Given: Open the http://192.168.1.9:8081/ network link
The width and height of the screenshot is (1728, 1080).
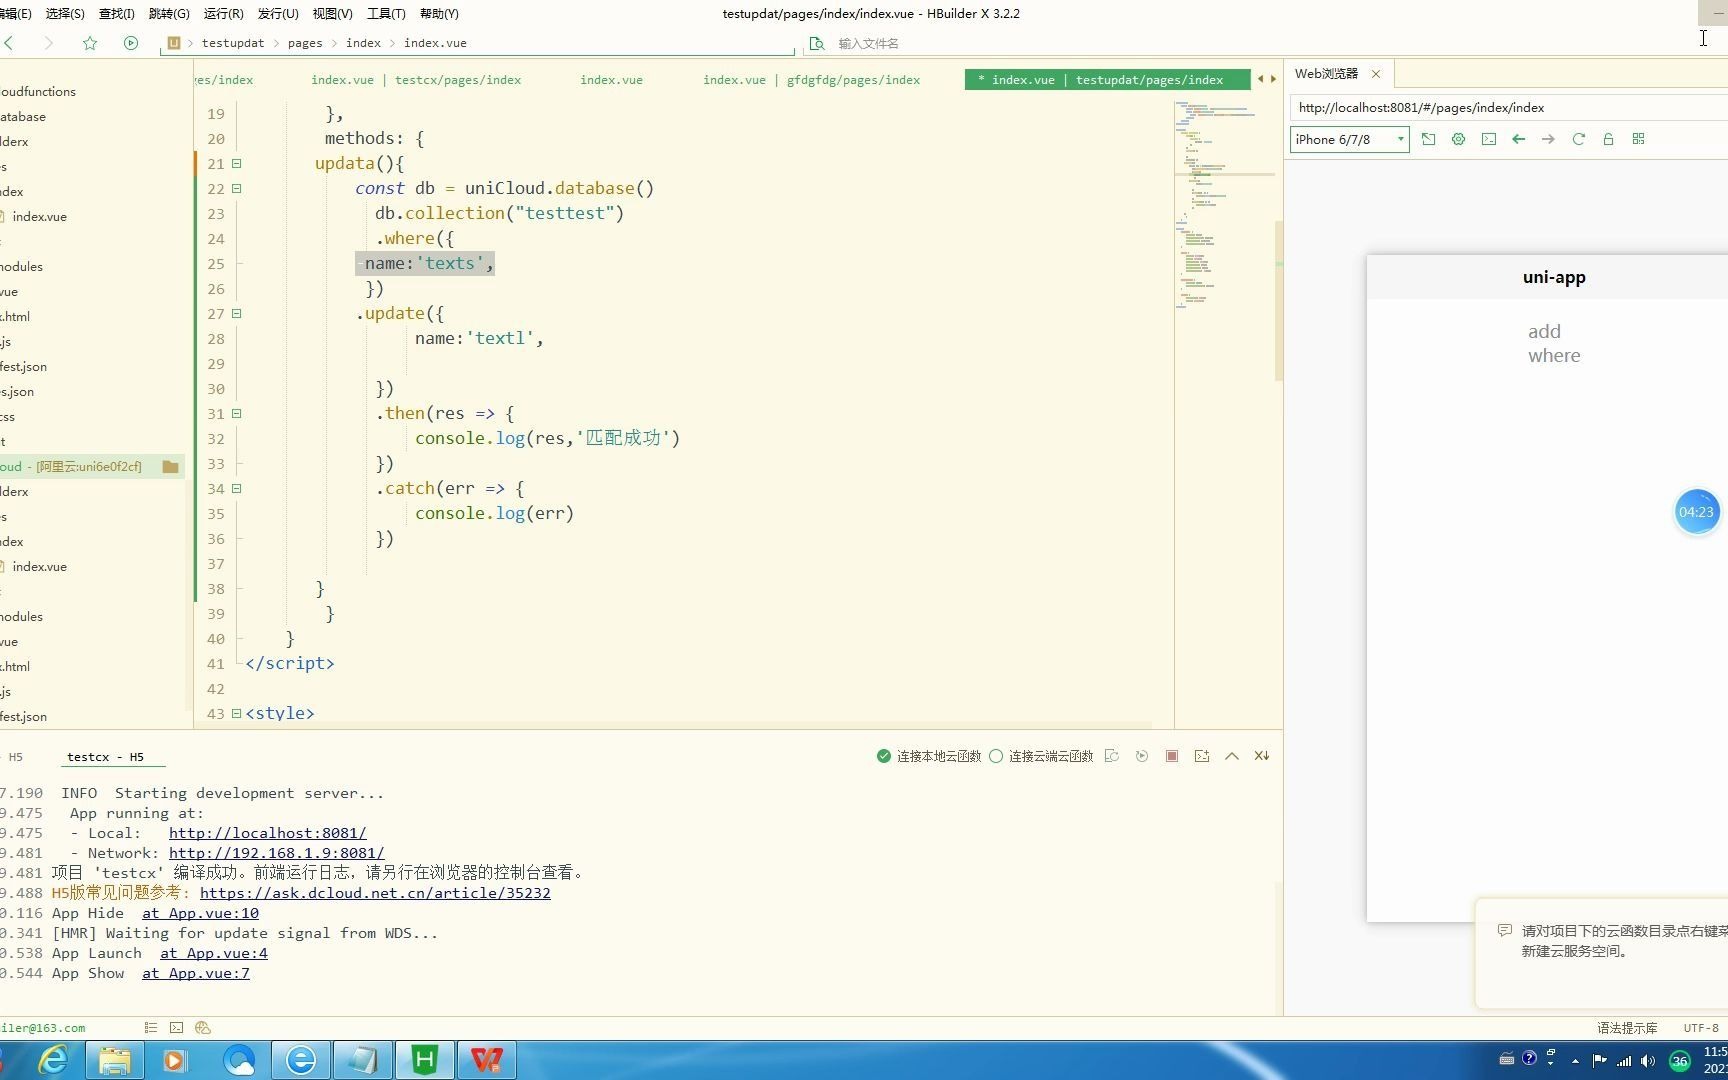Looking at the screenshot, I should [276, 853].
